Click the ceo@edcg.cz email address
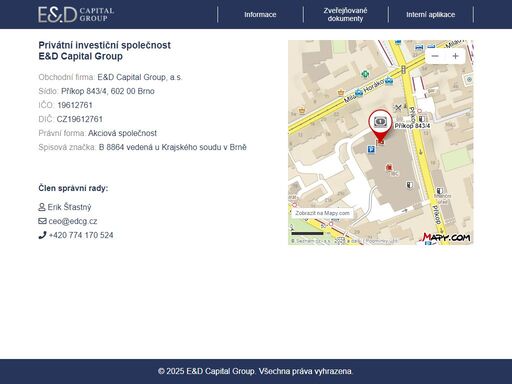The width and height of the screenshot is (512, 384). click(73, 221)
